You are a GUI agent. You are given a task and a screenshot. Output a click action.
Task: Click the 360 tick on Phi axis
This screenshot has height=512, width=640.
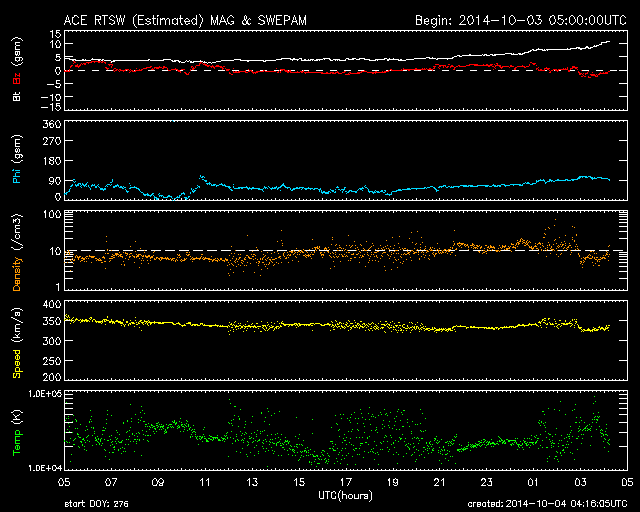52,124
